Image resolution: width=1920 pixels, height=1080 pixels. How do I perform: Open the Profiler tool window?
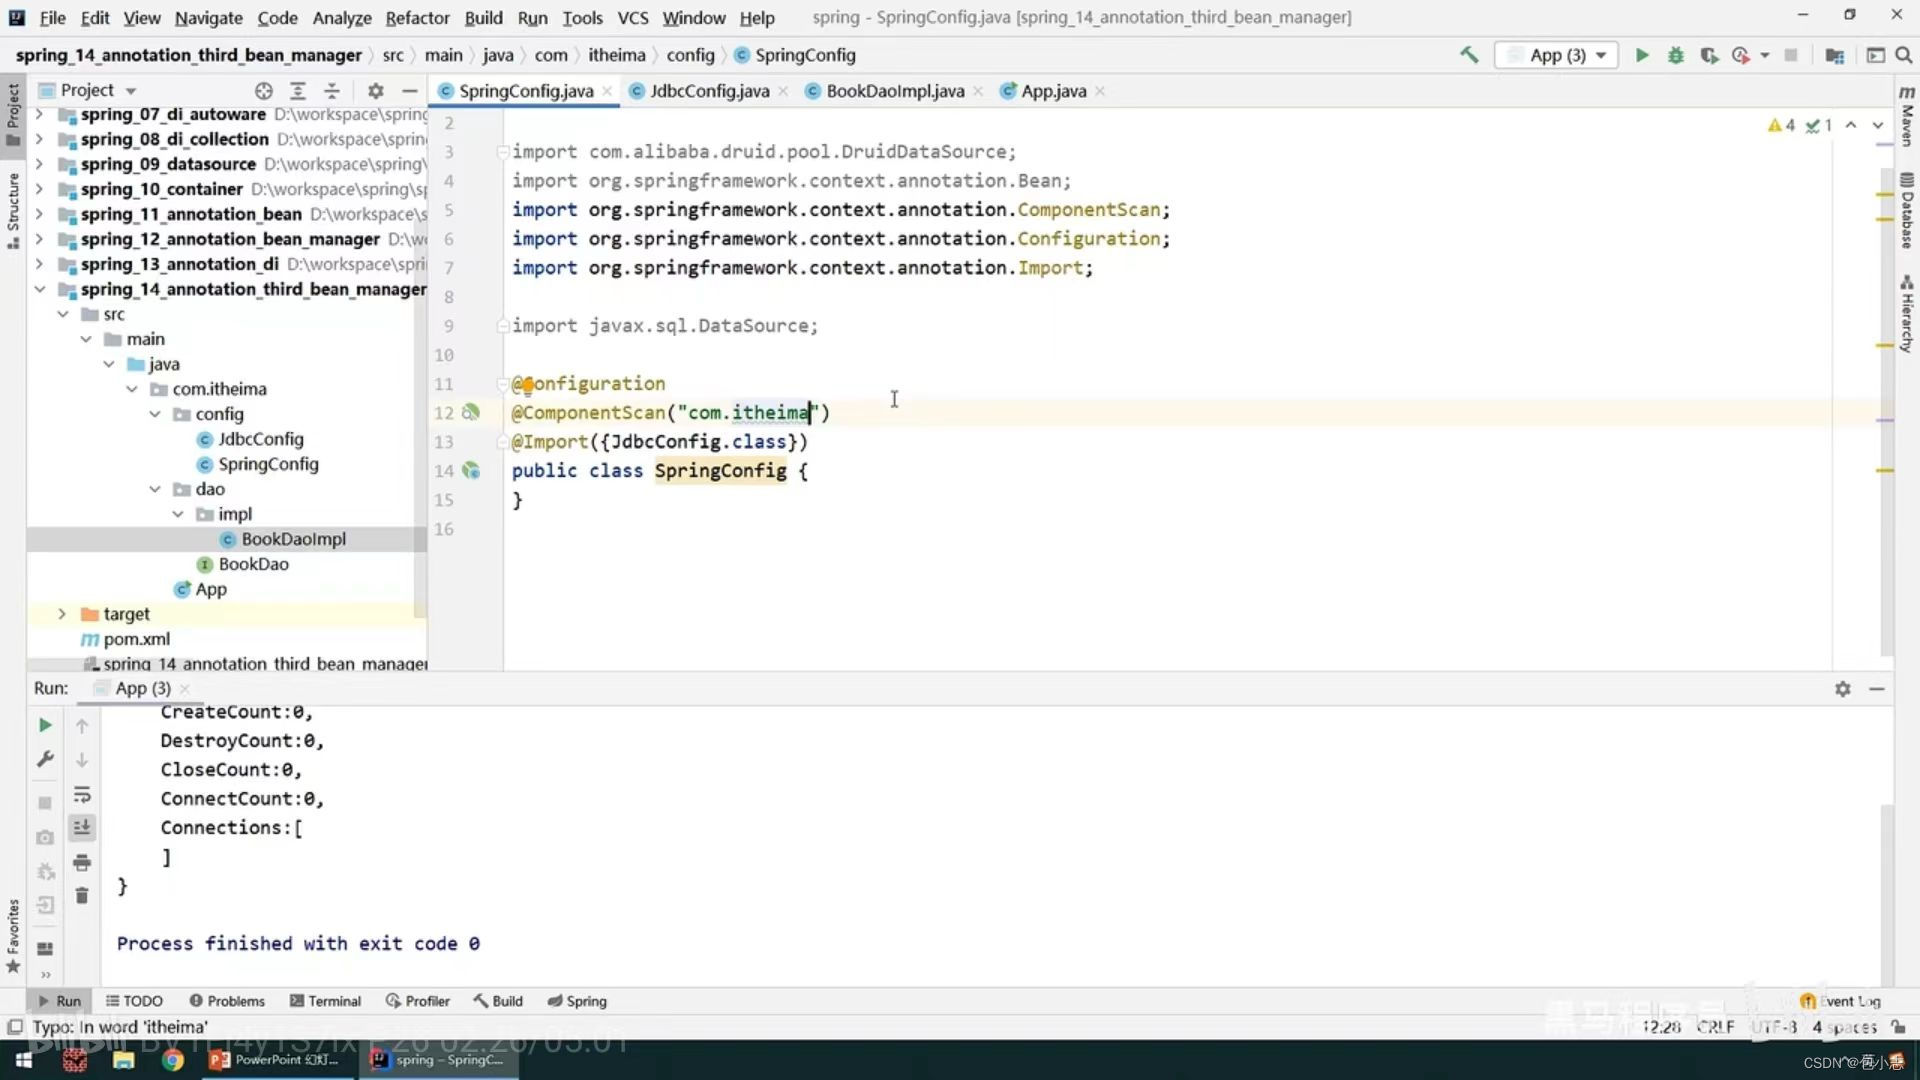pos(418,1001)
